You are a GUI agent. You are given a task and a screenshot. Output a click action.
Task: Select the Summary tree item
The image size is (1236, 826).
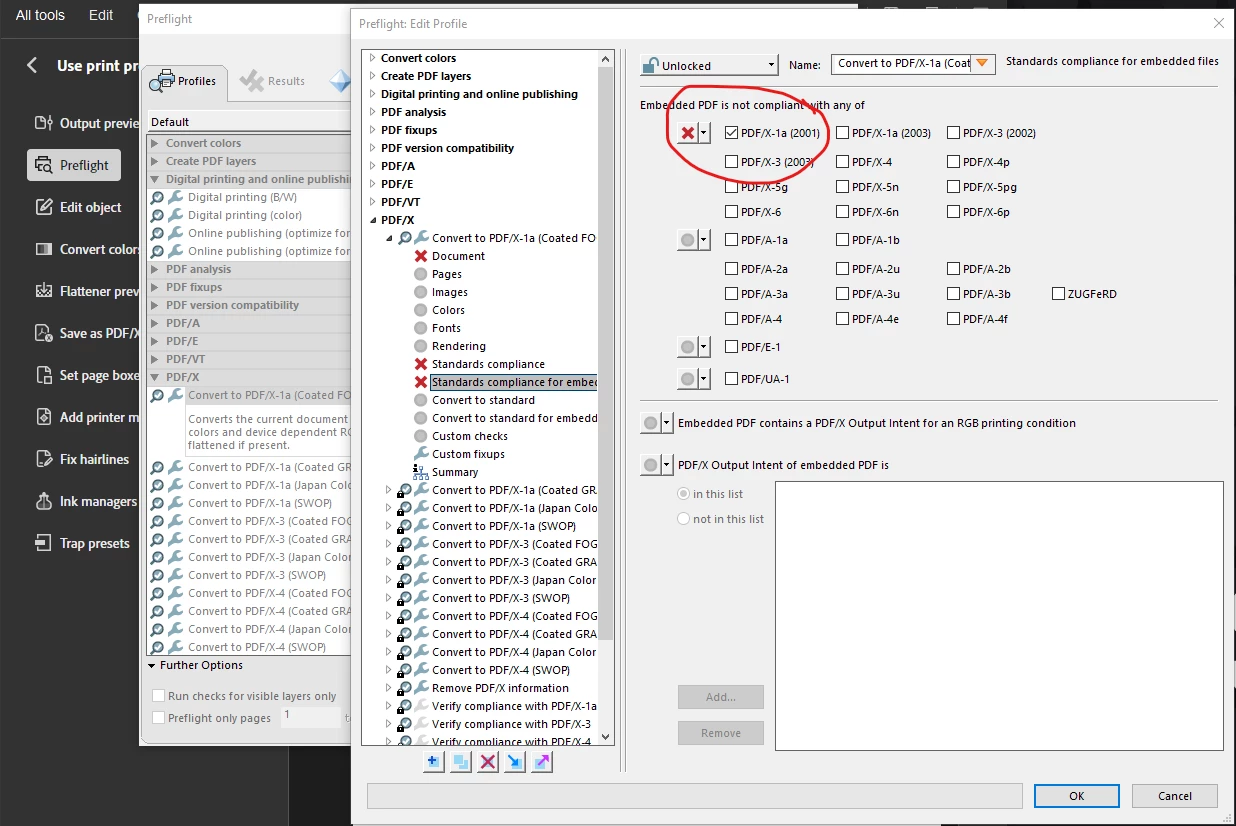(x=445, y=472)
